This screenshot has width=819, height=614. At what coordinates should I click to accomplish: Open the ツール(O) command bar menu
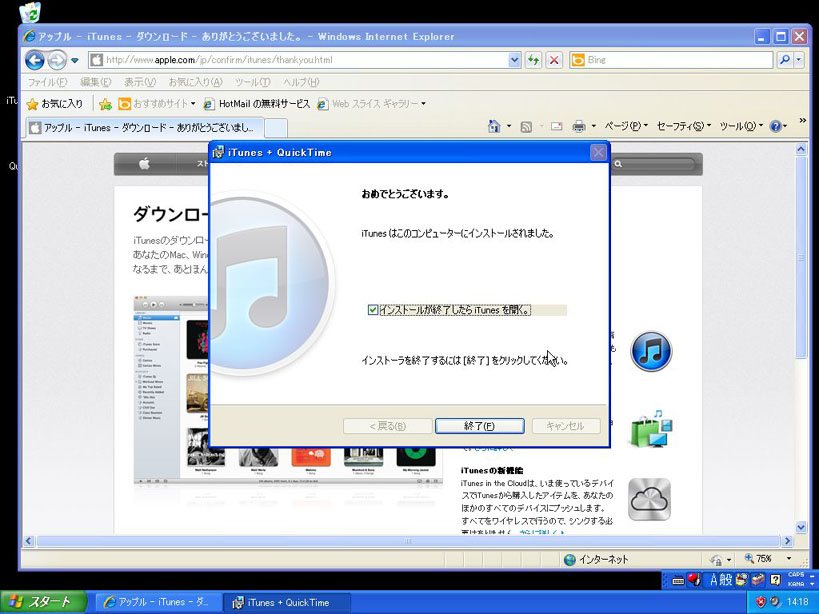pyautogui.click(x=741, y=126)
